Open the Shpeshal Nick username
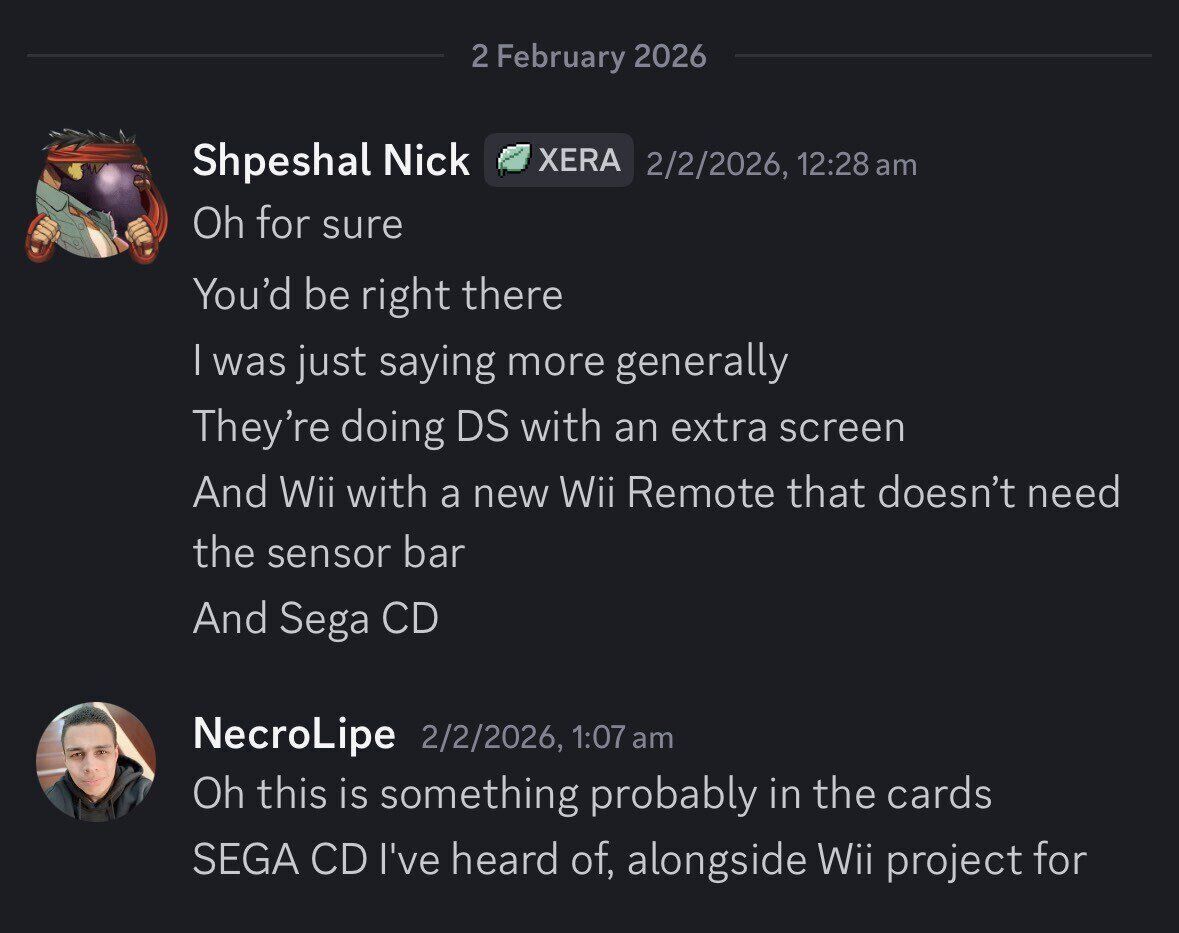The image size is (1179, 933). (x=331, y=161)
